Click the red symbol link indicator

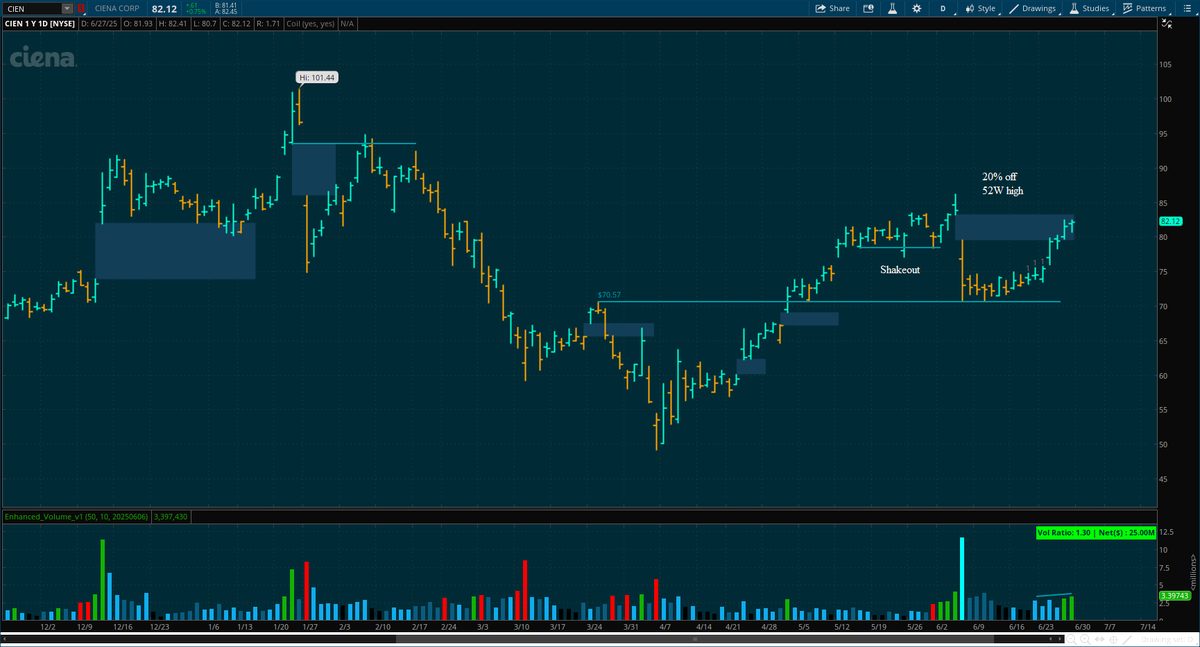tap(81, 8)
